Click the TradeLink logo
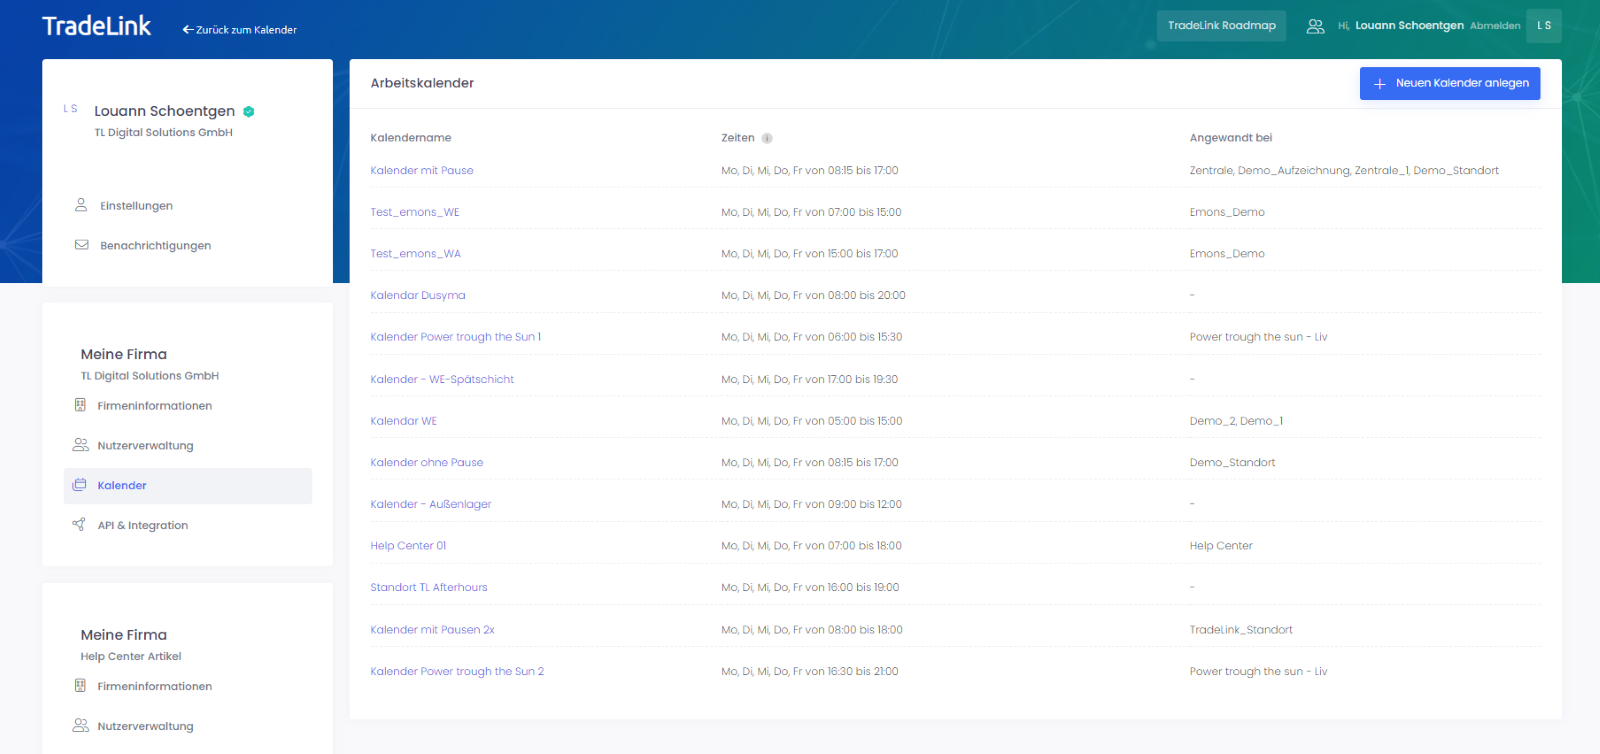 97,27
